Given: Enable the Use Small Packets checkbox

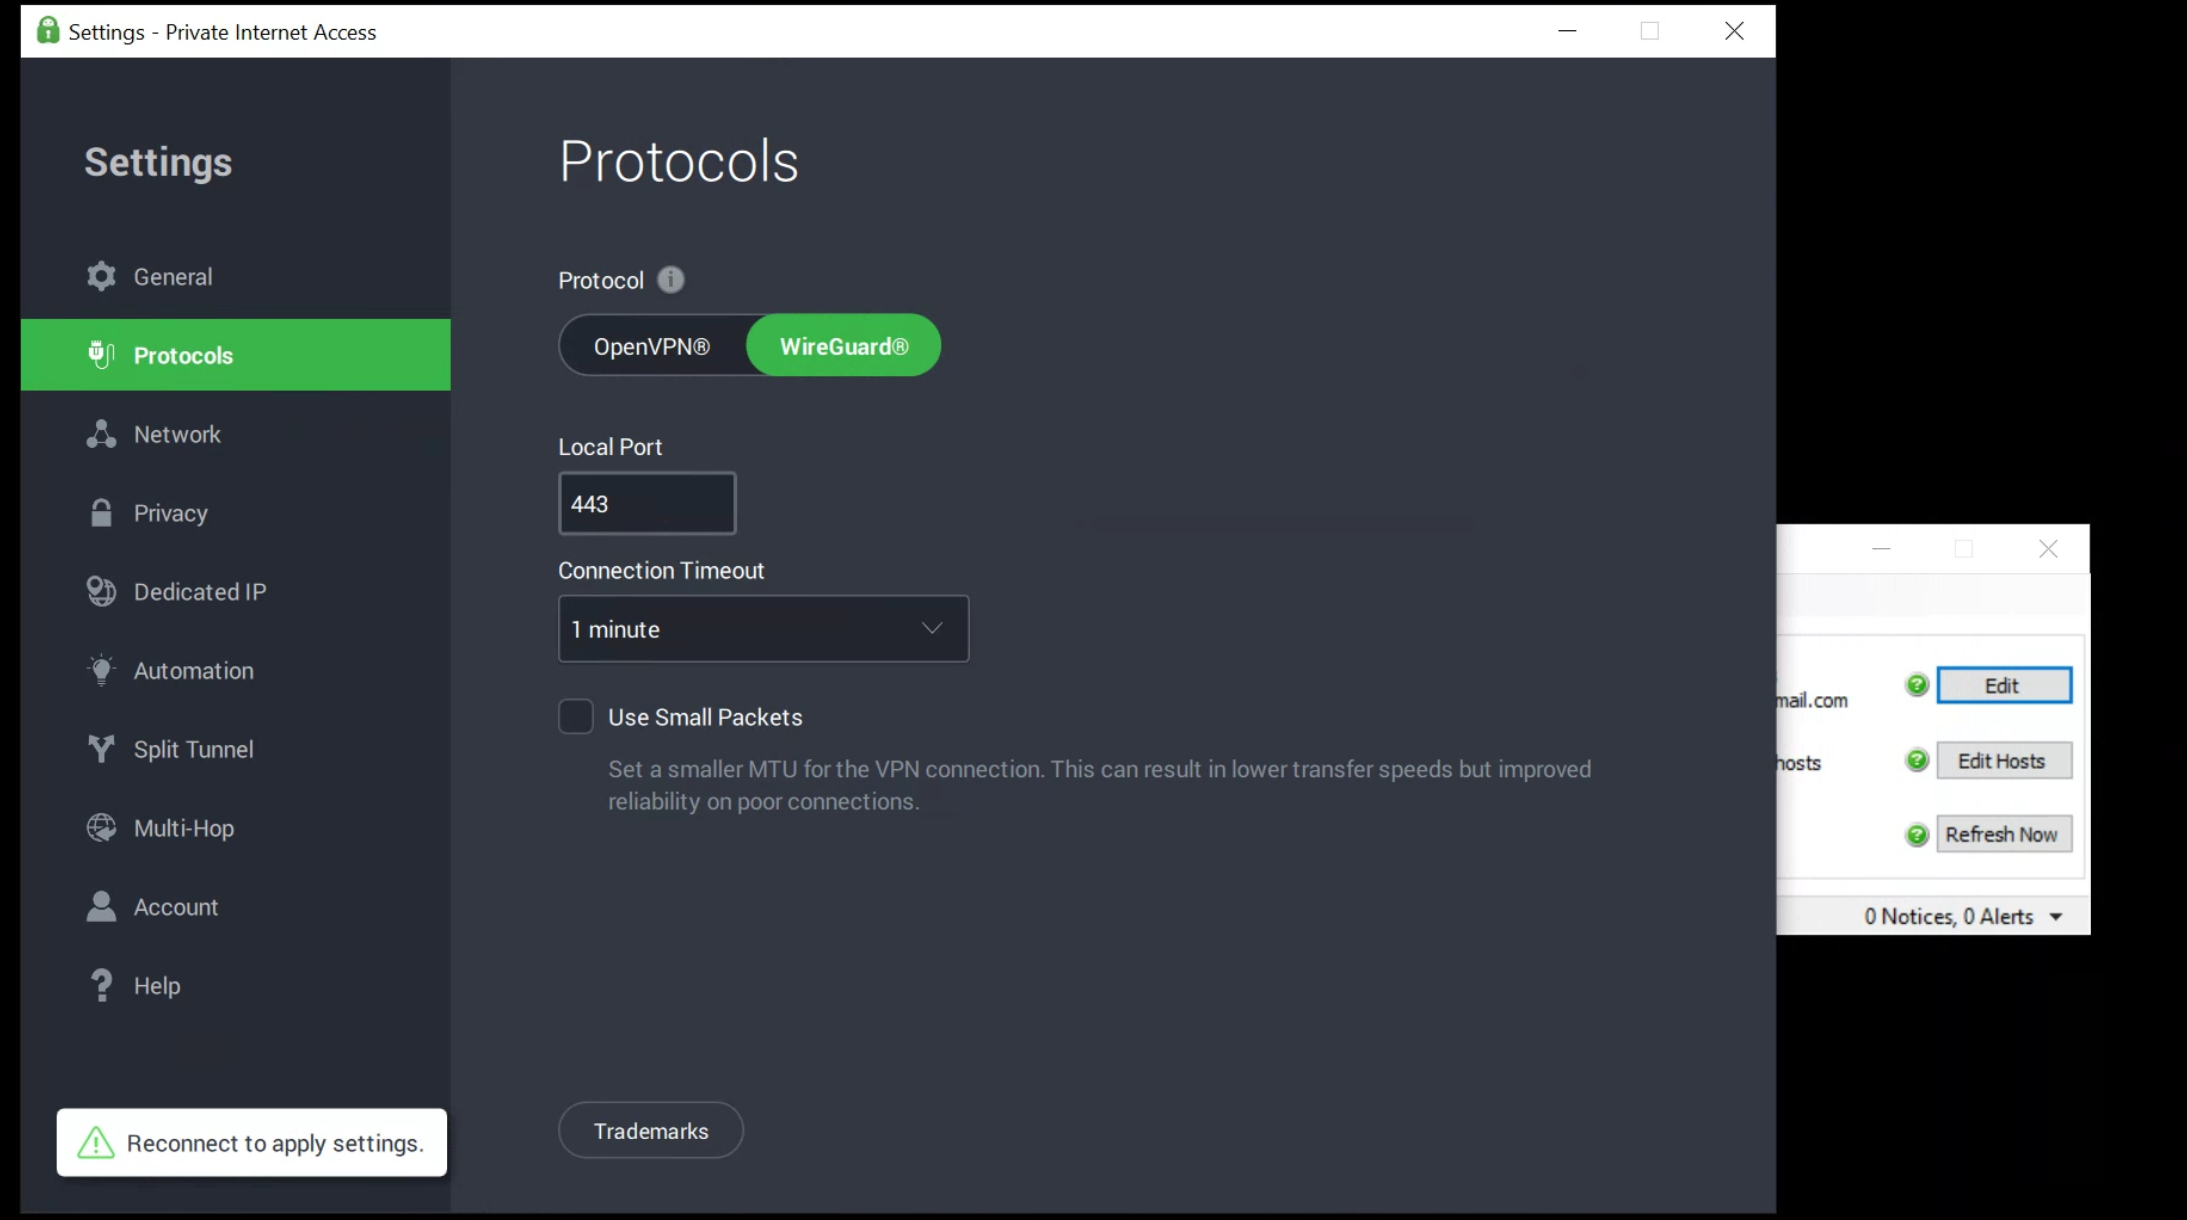Looking at the screenshot, I should [576, 717].
